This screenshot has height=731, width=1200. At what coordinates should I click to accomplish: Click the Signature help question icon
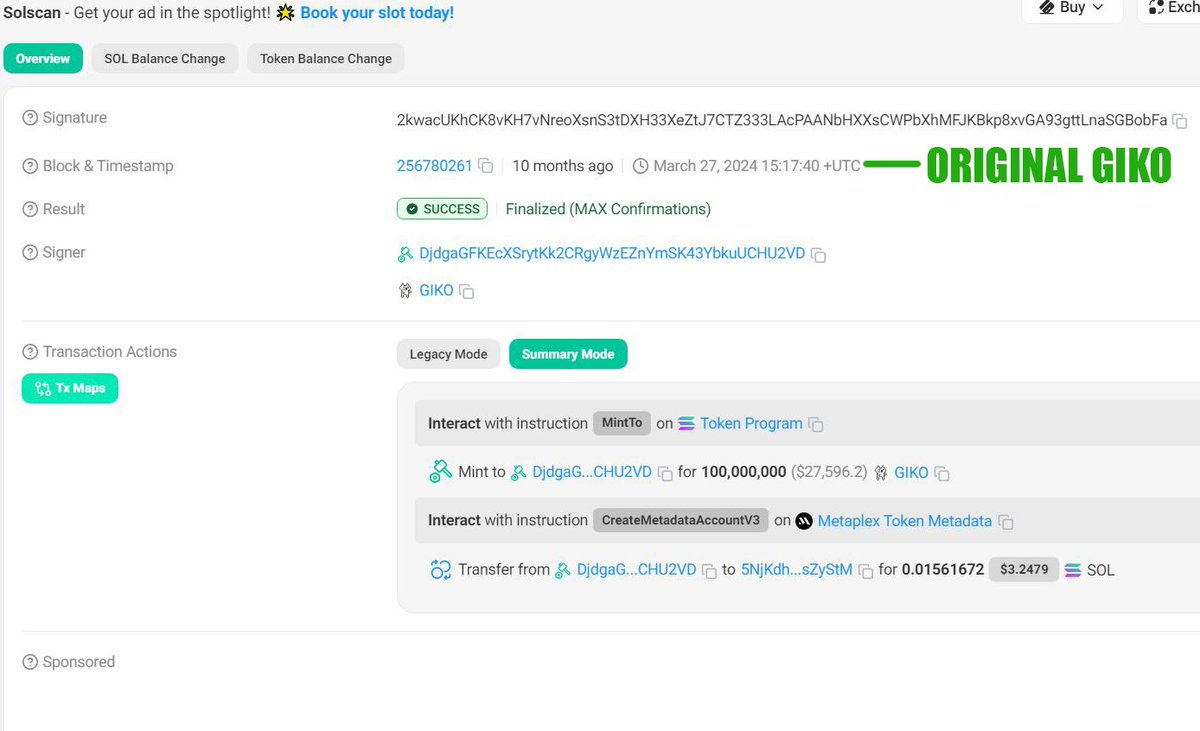pos(30,118)
